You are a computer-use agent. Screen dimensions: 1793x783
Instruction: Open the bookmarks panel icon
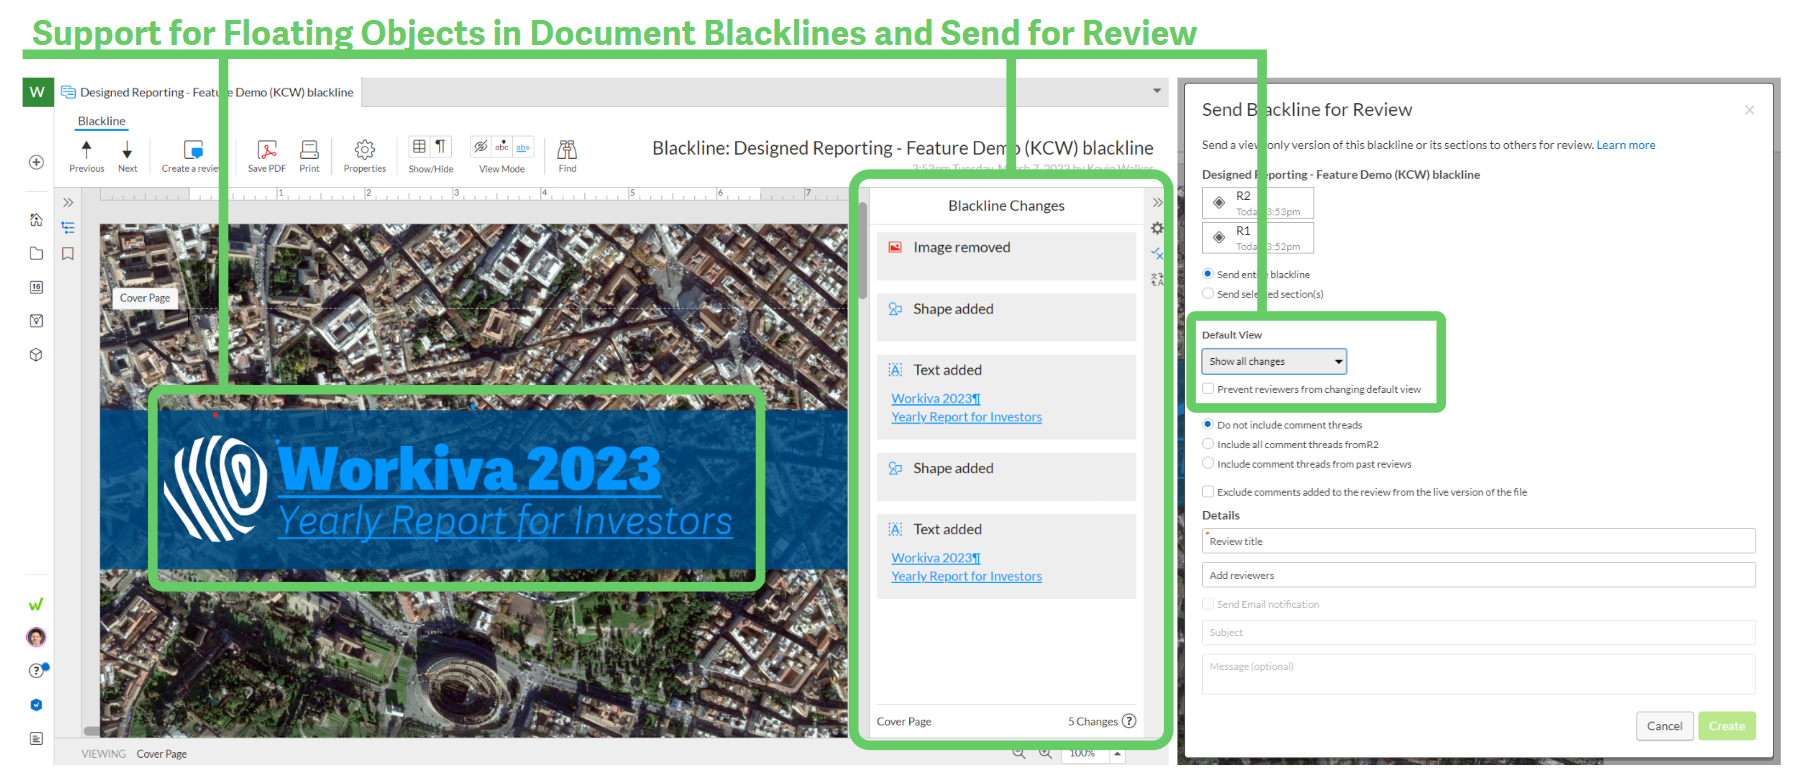(68, 254)
